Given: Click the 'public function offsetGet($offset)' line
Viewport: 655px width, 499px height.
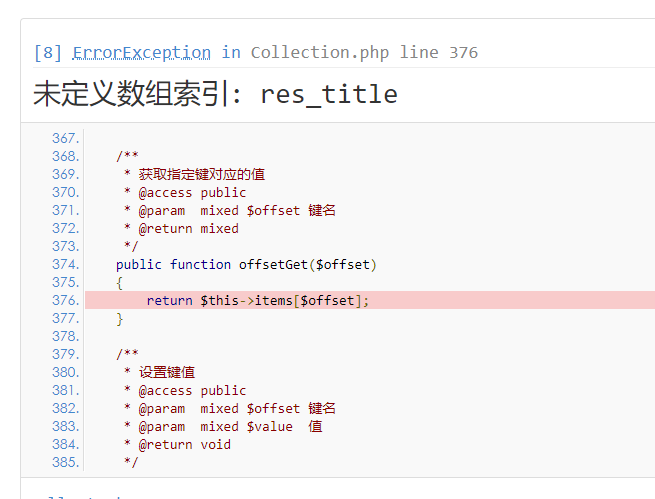Looking at the screenshot, I should click(246, 264).
